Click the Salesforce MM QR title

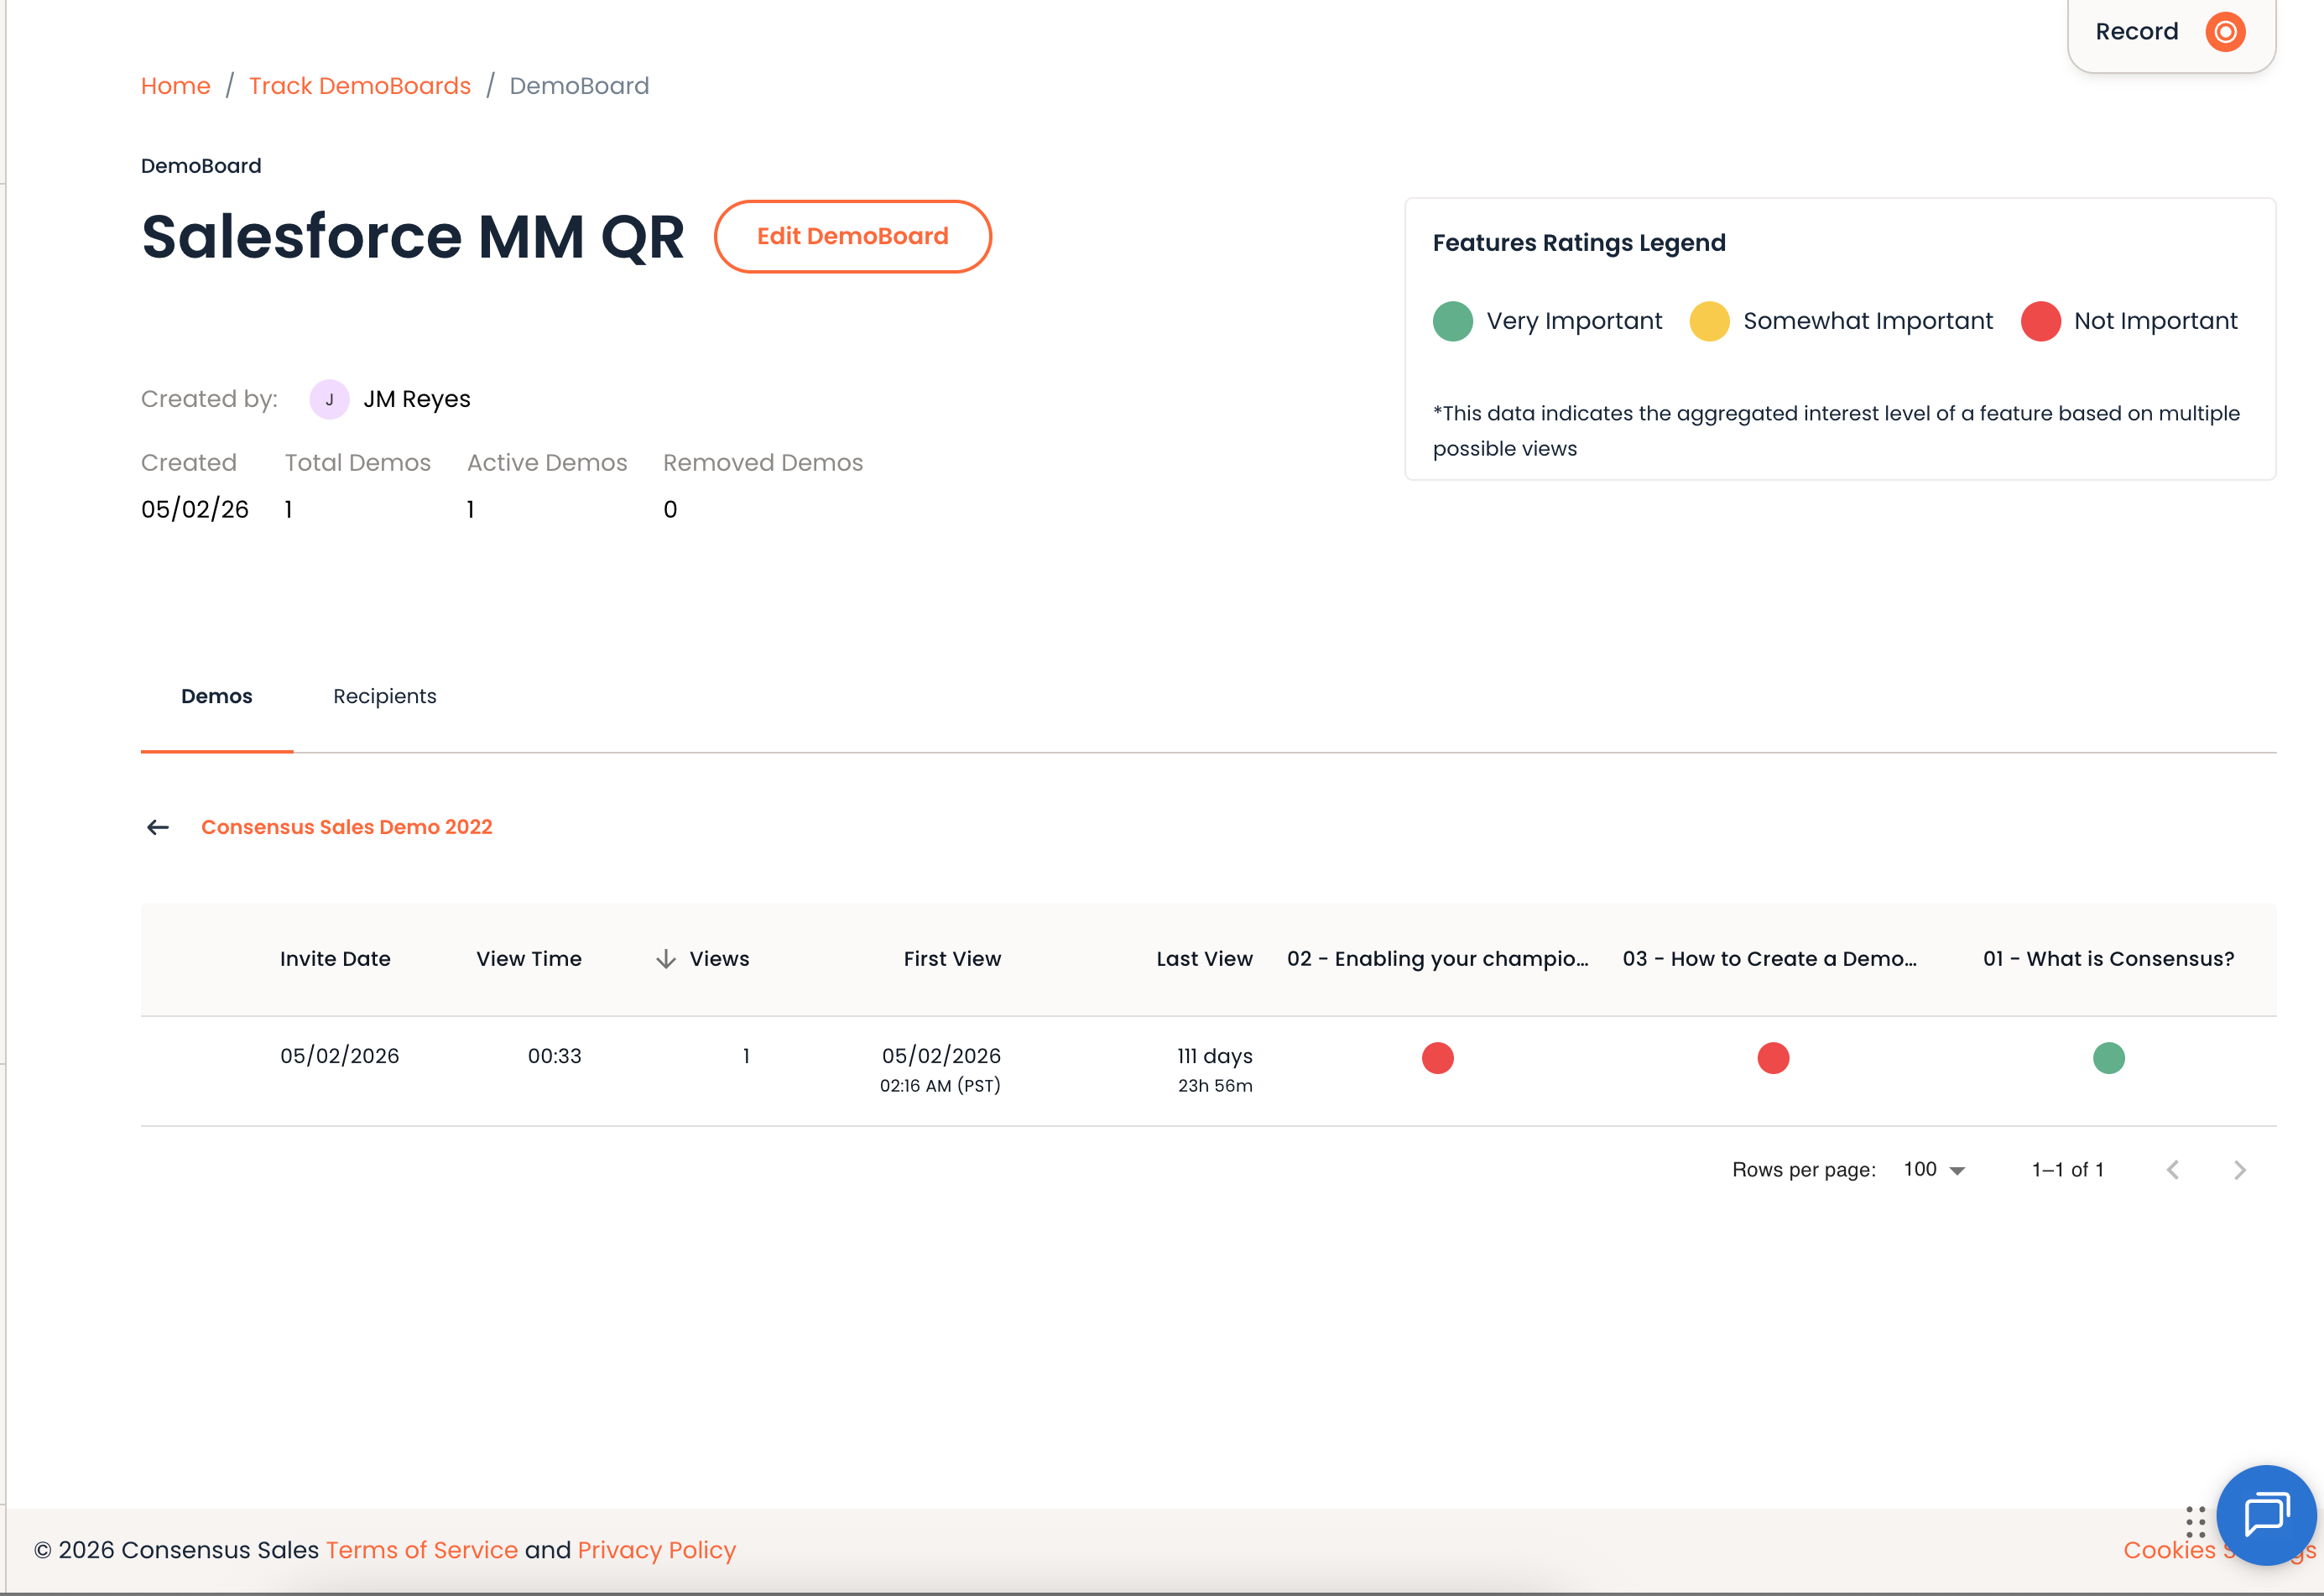[x=413, y=237]
